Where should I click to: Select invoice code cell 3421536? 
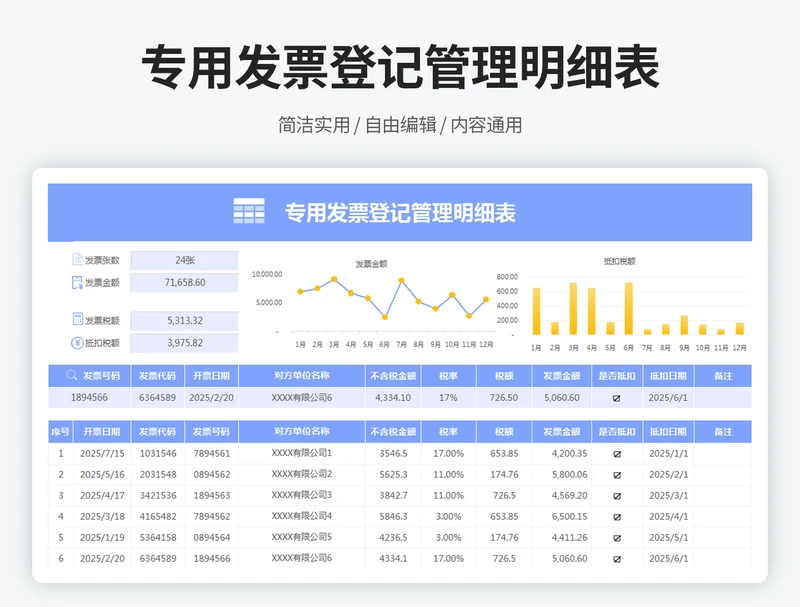[x=158, y=495]
